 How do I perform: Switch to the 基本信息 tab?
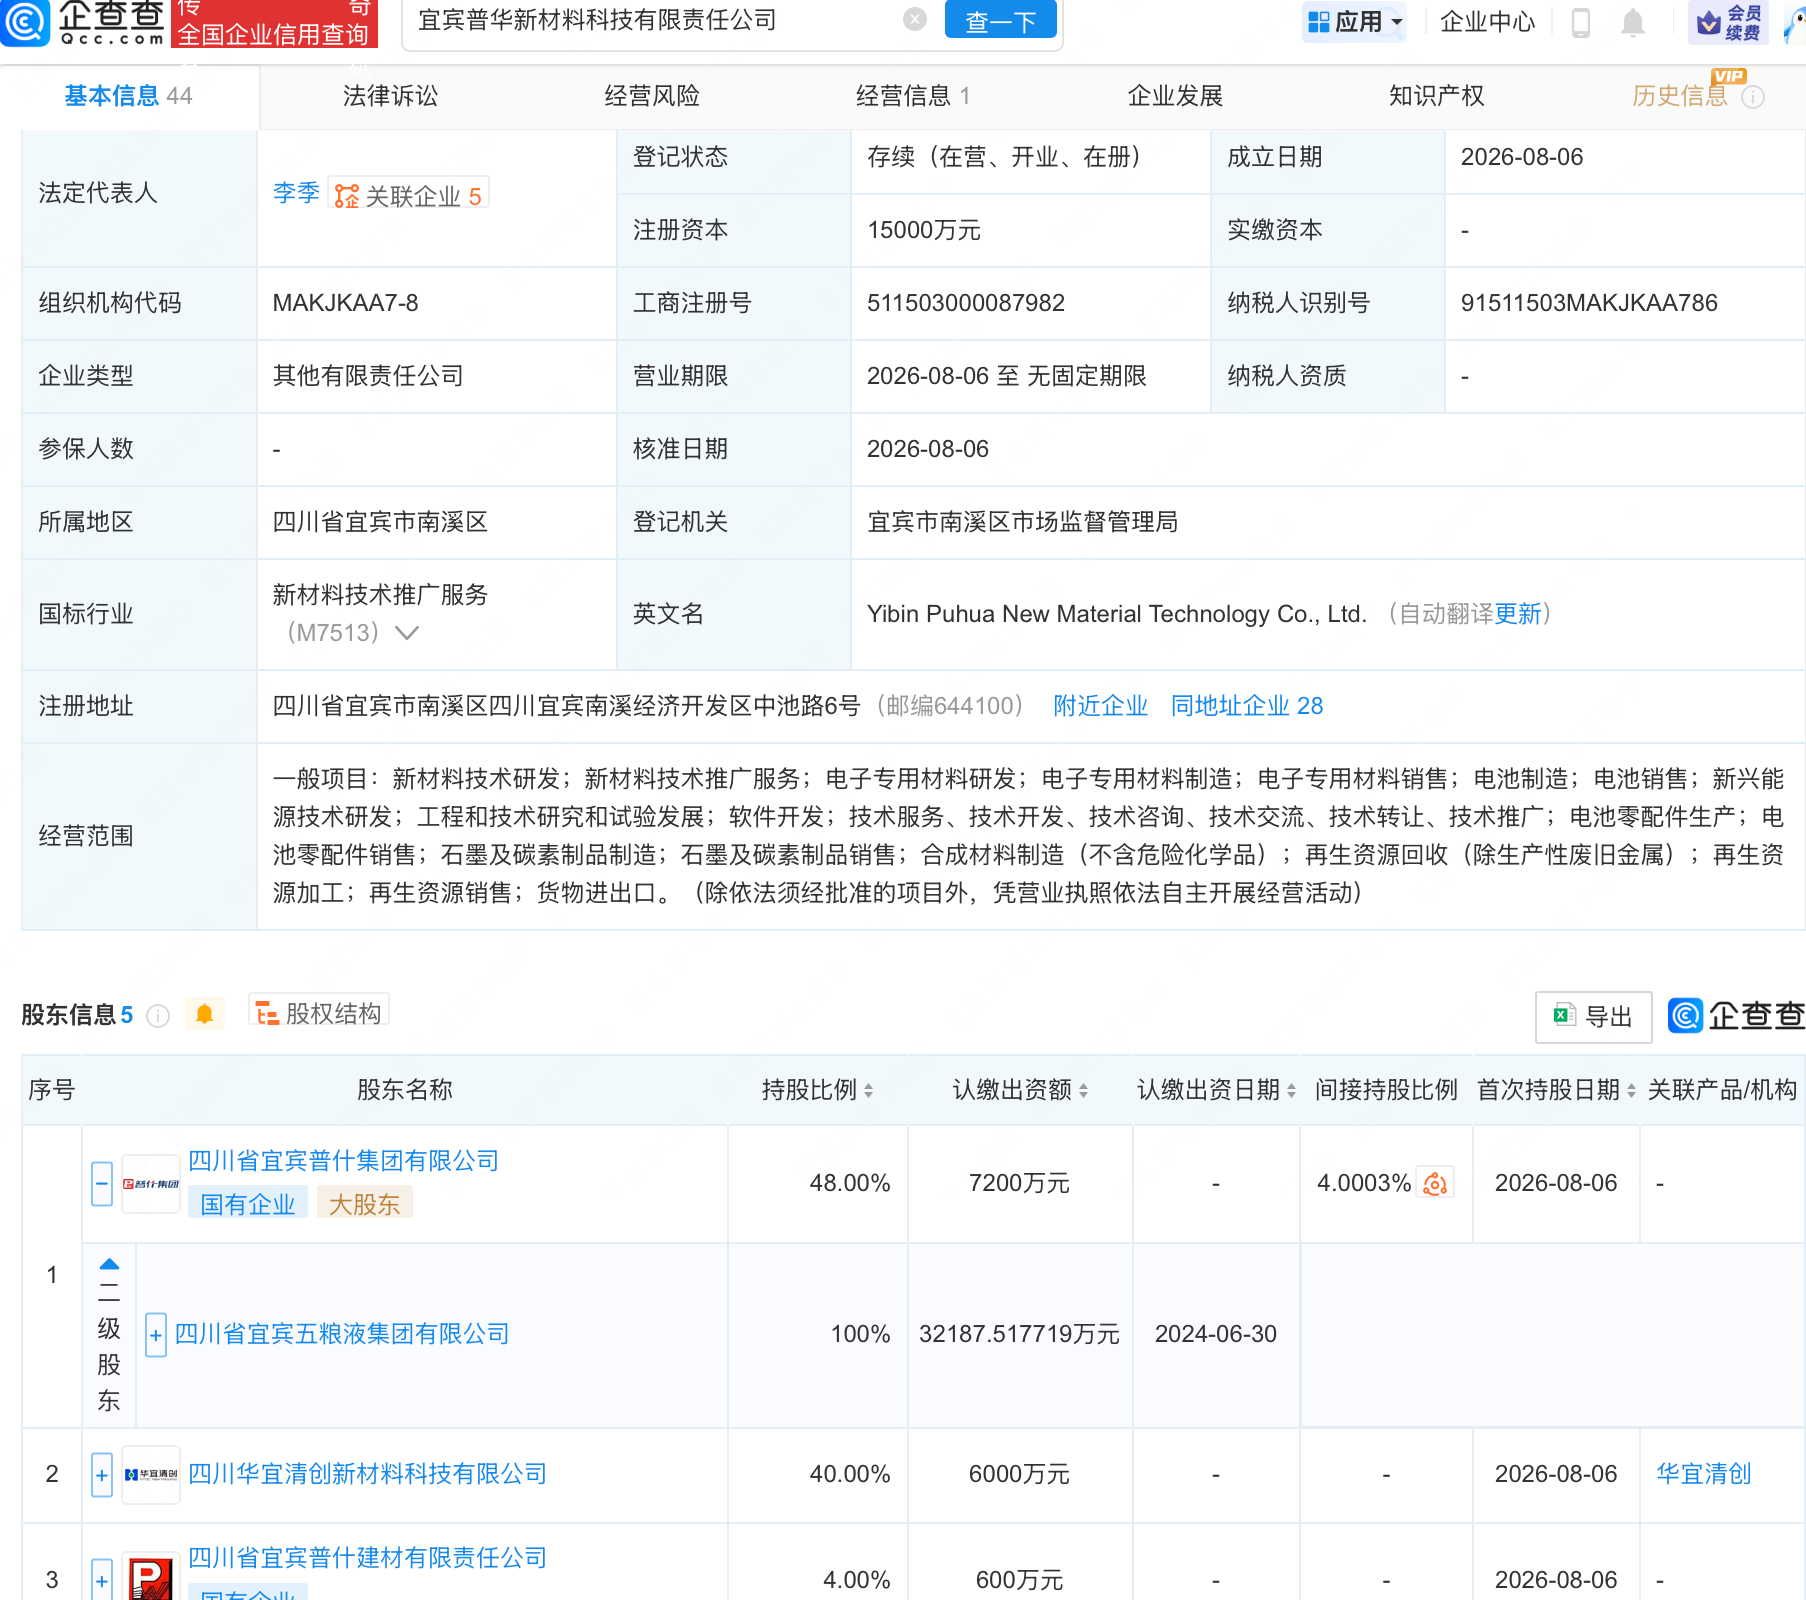pos(129,96)
